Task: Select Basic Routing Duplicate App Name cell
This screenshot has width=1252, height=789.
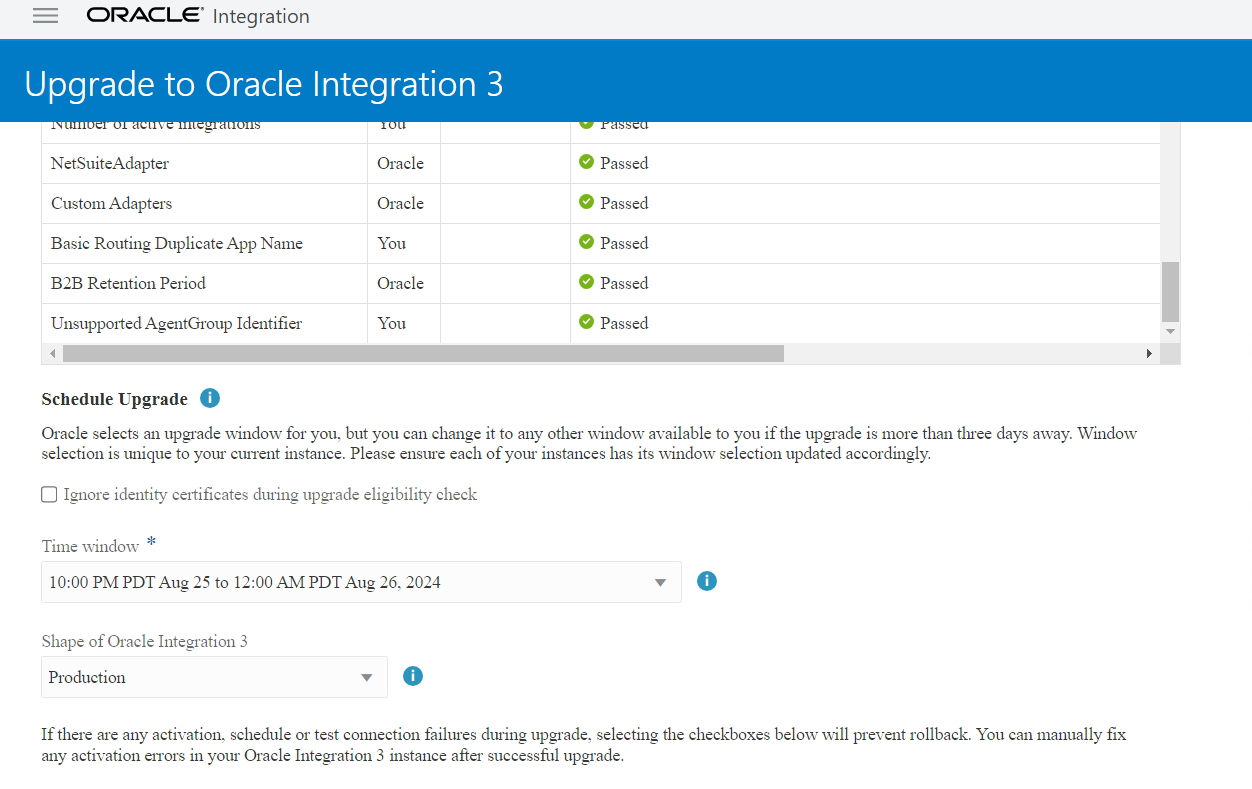Action: (204, 243)
